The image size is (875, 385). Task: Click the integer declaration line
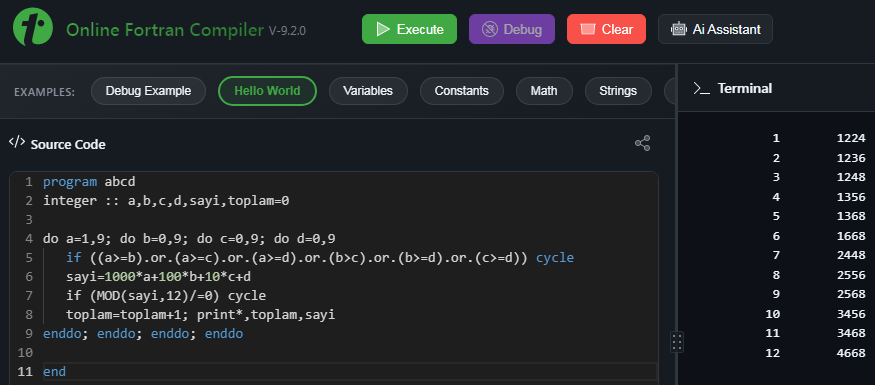166,201
